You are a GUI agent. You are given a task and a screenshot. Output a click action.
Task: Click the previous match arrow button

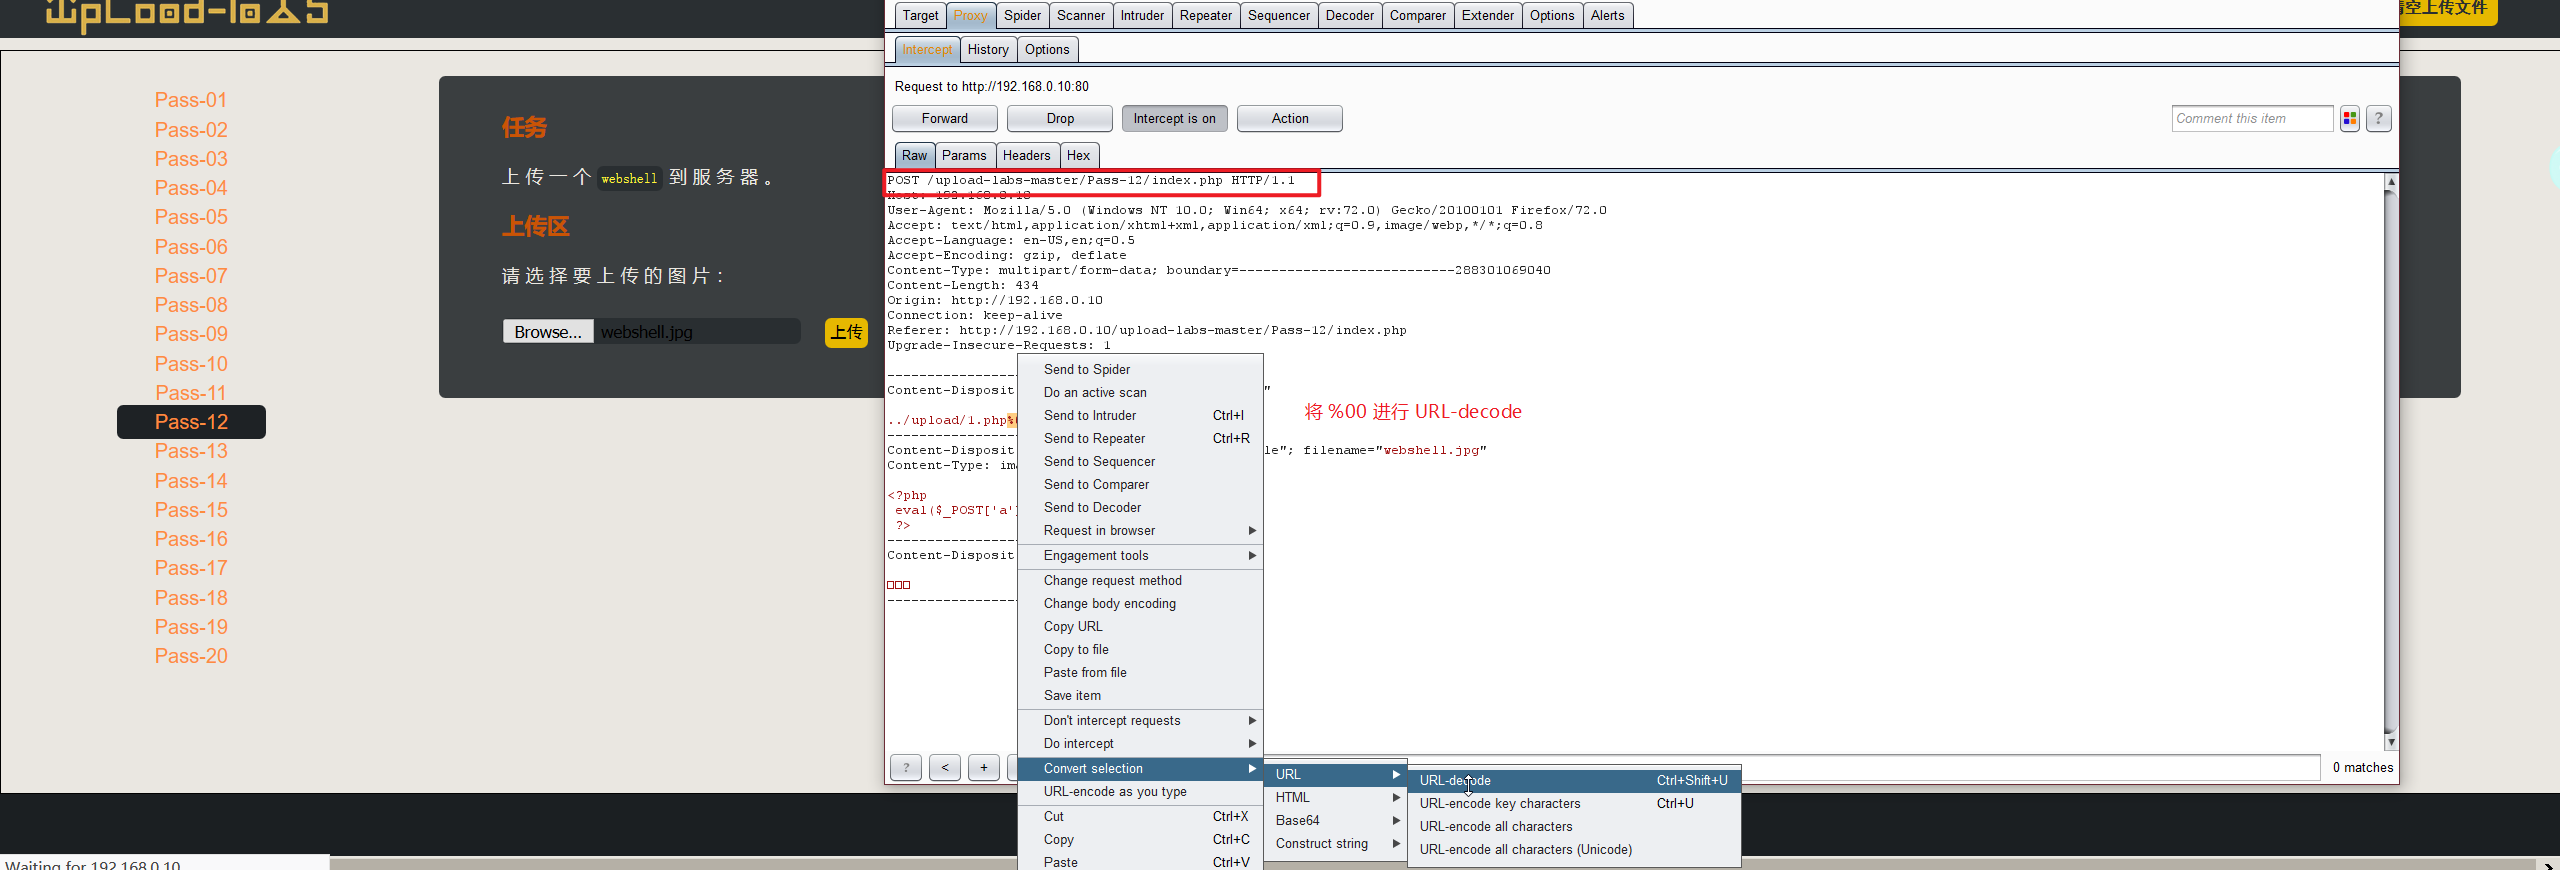945,767
